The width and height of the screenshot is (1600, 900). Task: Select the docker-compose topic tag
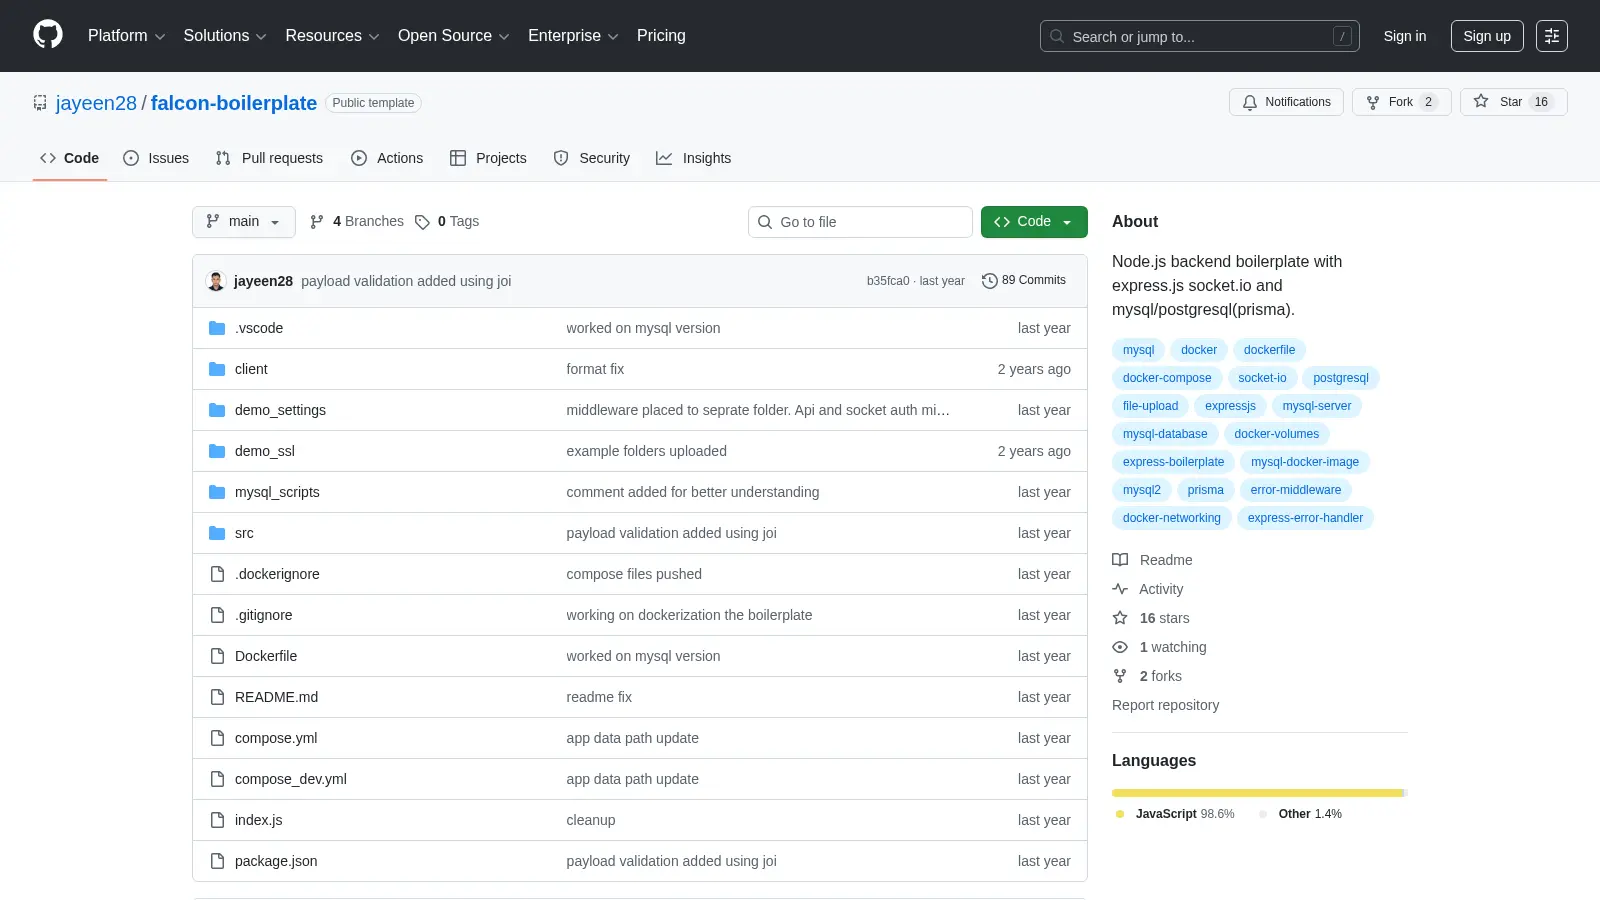pyautogui.click(x=1167, y=378)
